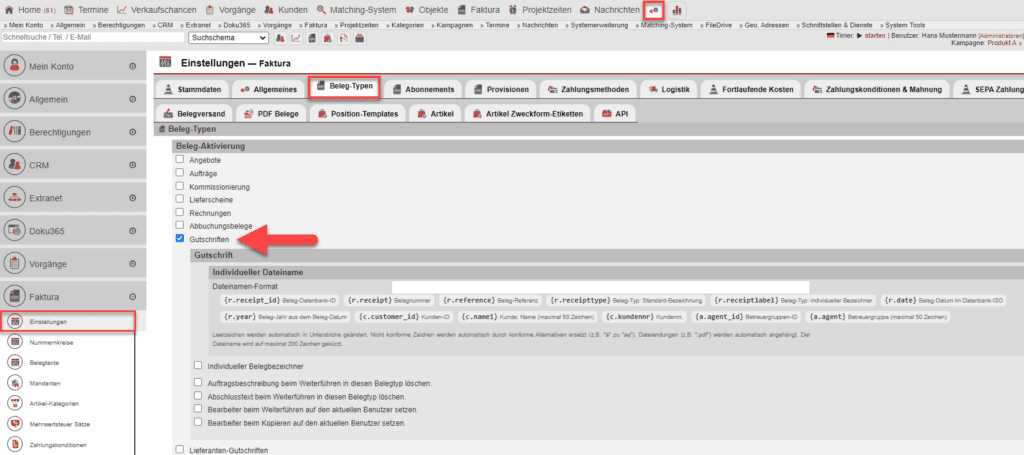Click the Mein Konto sidebar avatar icon
1024x455 pixels.
tap(14, 66)
